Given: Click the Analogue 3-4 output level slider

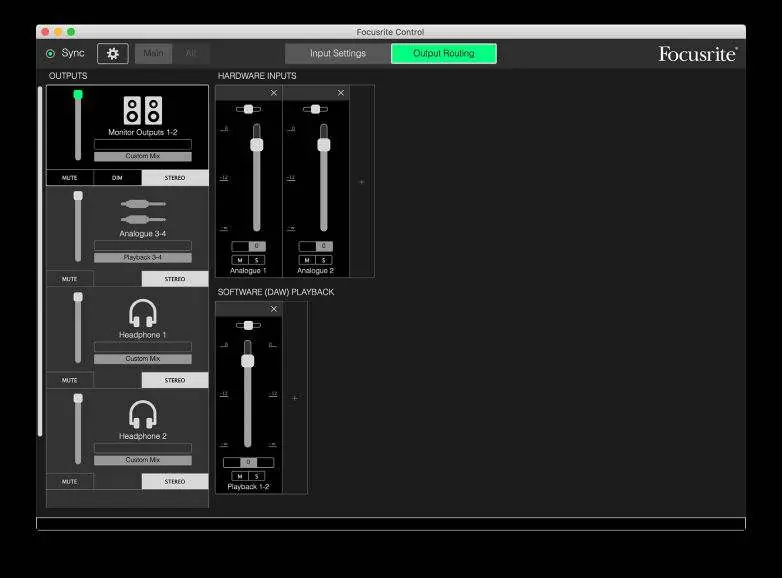Looking at the screenshot, I should 78,226.
